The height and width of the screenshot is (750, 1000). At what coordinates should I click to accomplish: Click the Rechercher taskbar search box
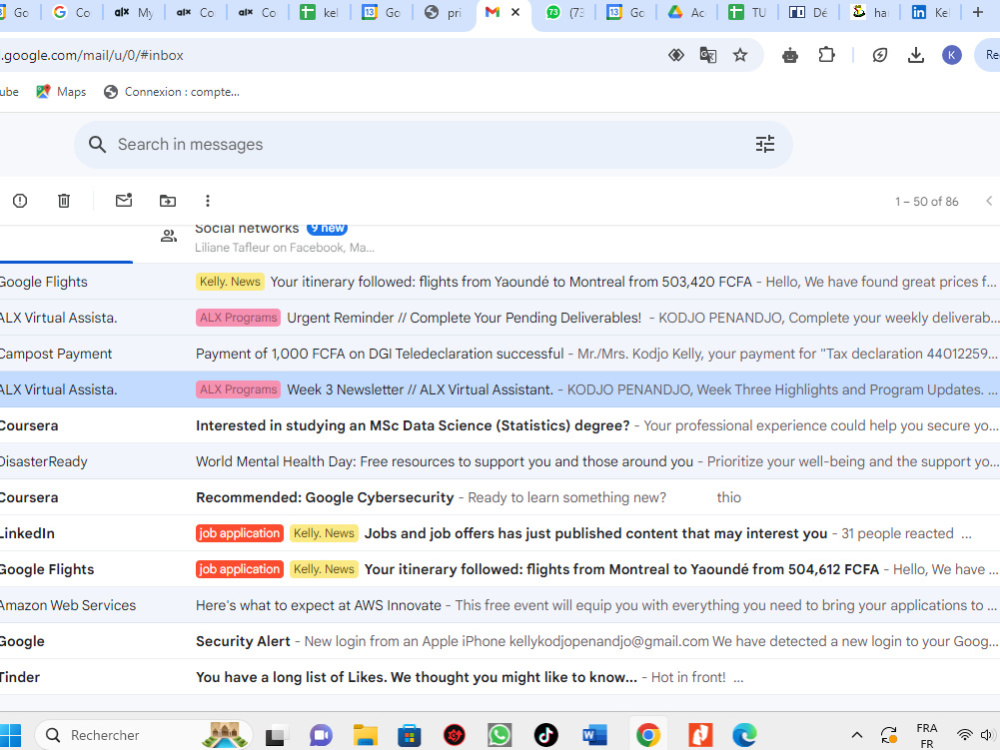144,735
